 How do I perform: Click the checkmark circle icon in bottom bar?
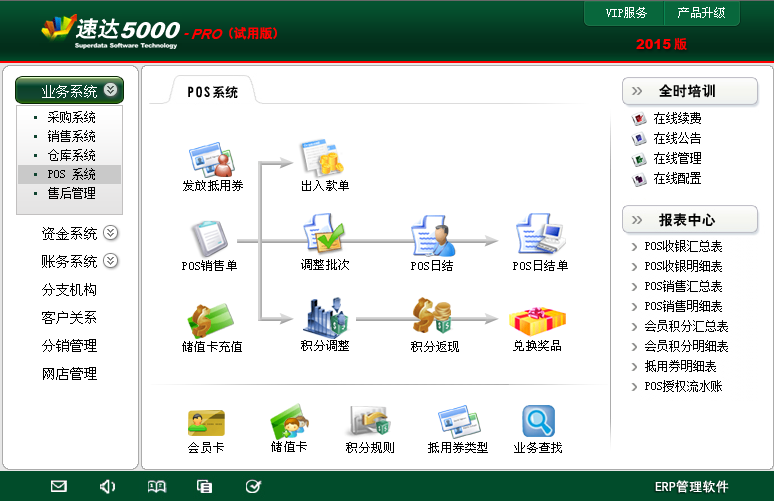click(x=253, y=487)
